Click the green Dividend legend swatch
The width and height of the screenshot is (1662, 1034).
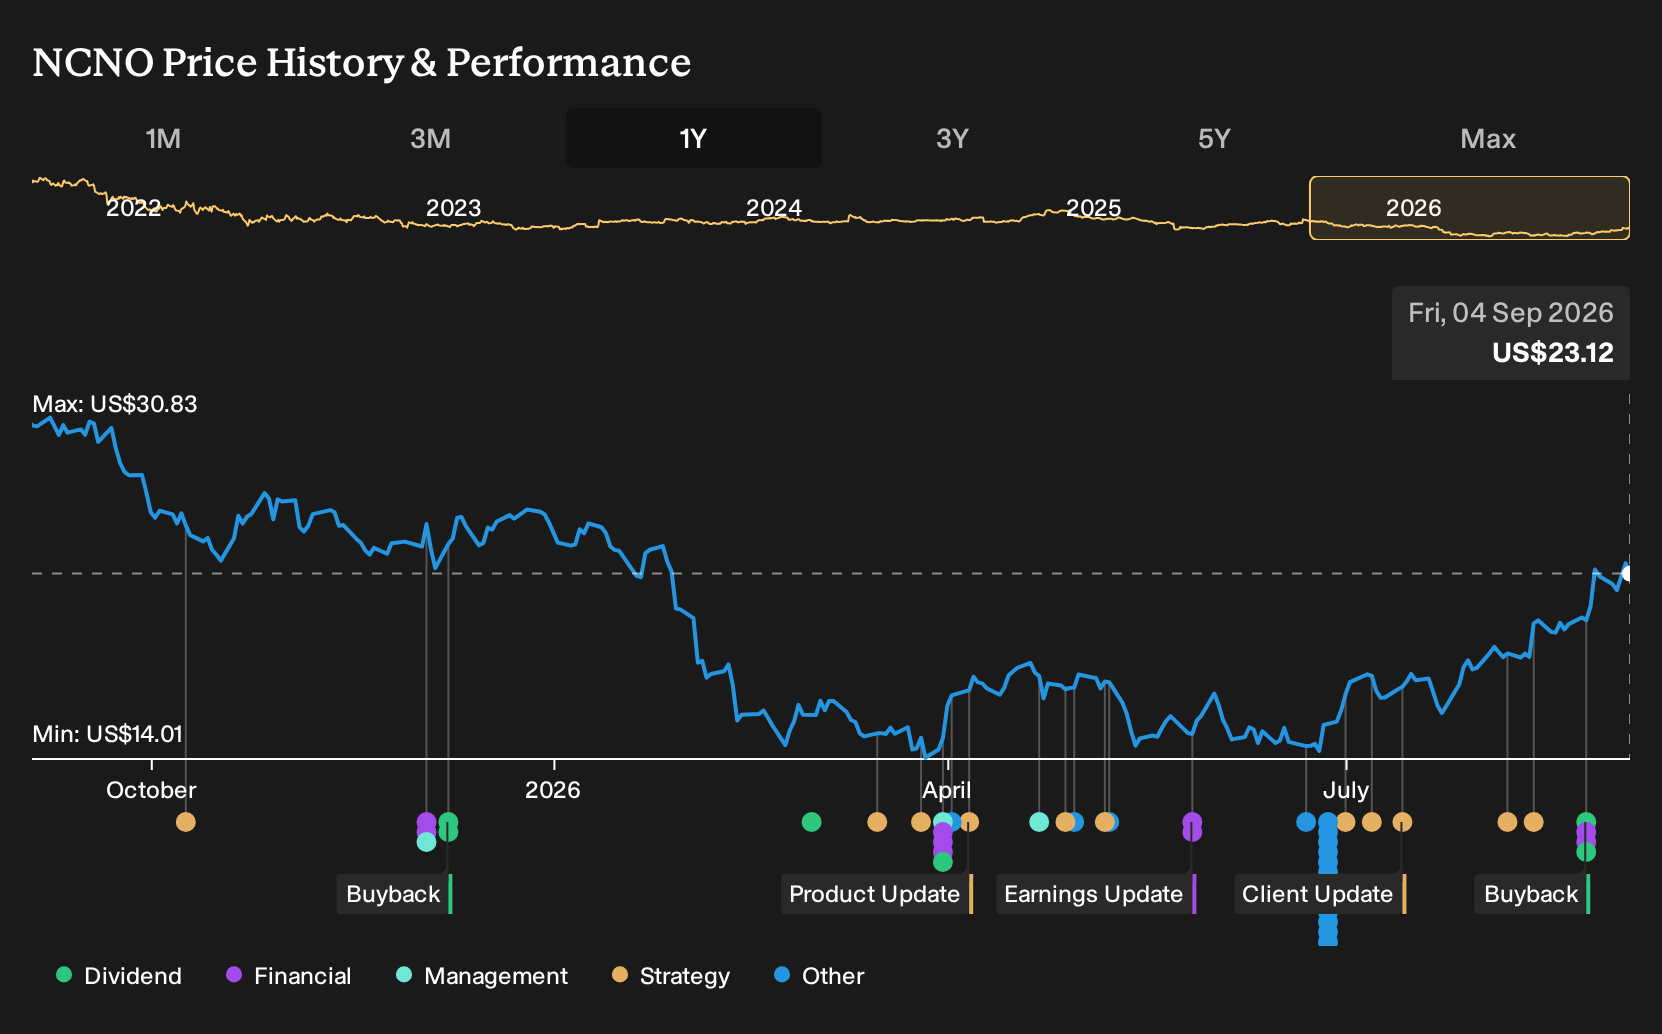click(x=64, y=975)
